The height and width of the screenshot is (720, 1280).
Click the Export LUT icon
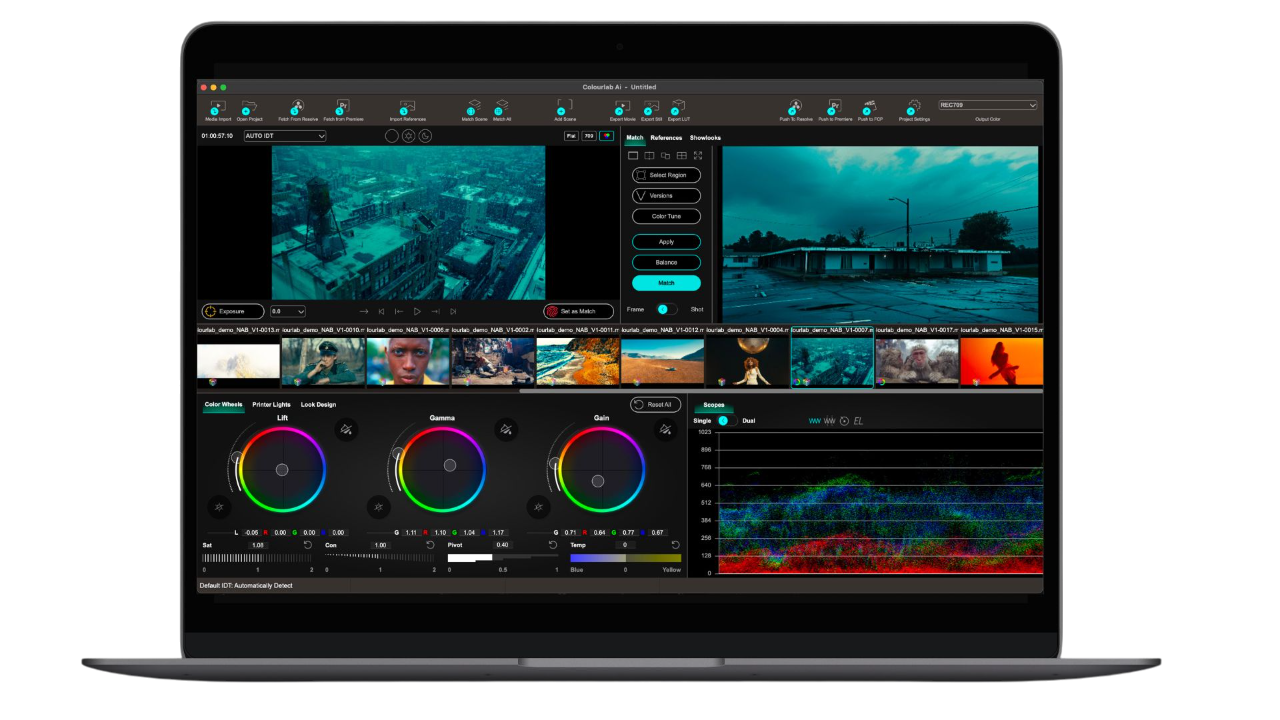[678, 107]
